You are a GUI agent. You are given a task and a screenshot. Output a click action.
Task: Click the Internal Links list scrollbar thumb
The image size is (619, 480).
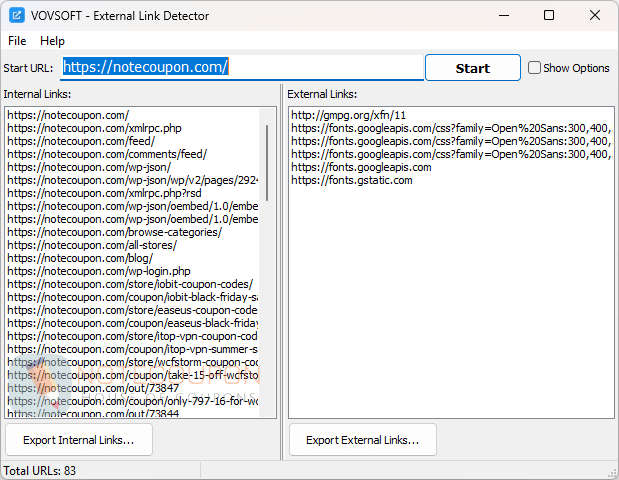(267, 163)
